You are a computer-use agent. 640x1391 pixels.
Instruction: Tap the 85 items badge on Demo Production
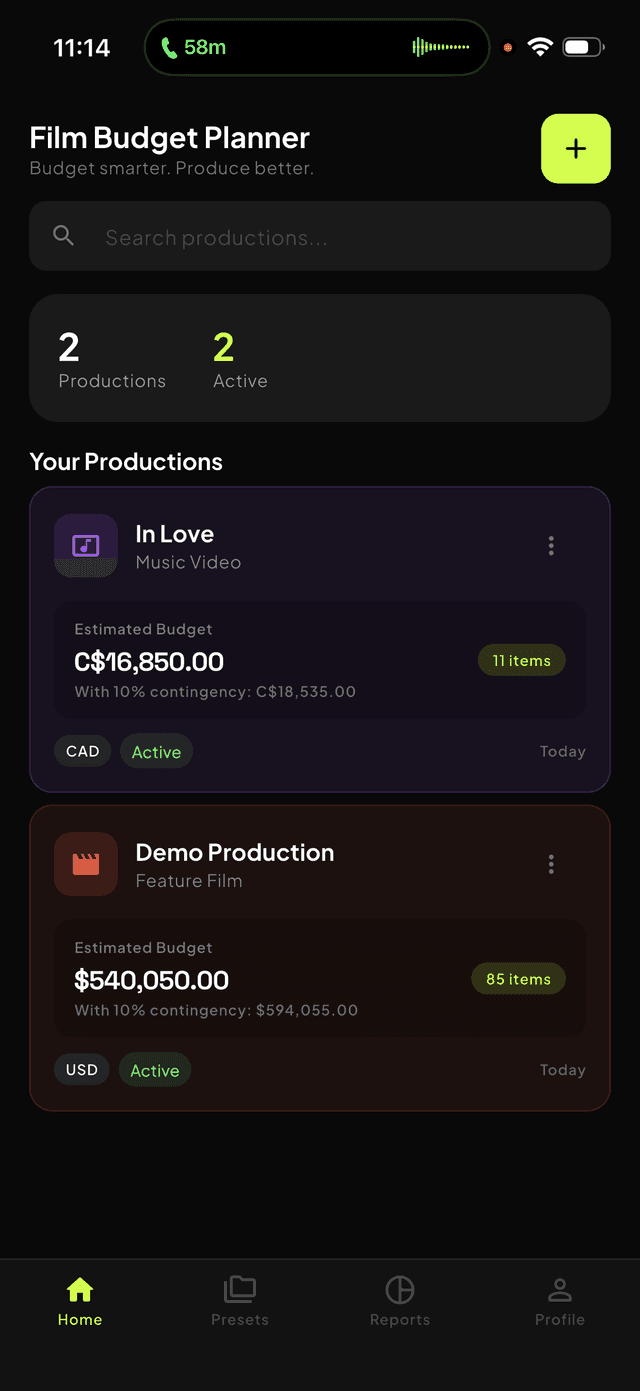tap(518, 979)
